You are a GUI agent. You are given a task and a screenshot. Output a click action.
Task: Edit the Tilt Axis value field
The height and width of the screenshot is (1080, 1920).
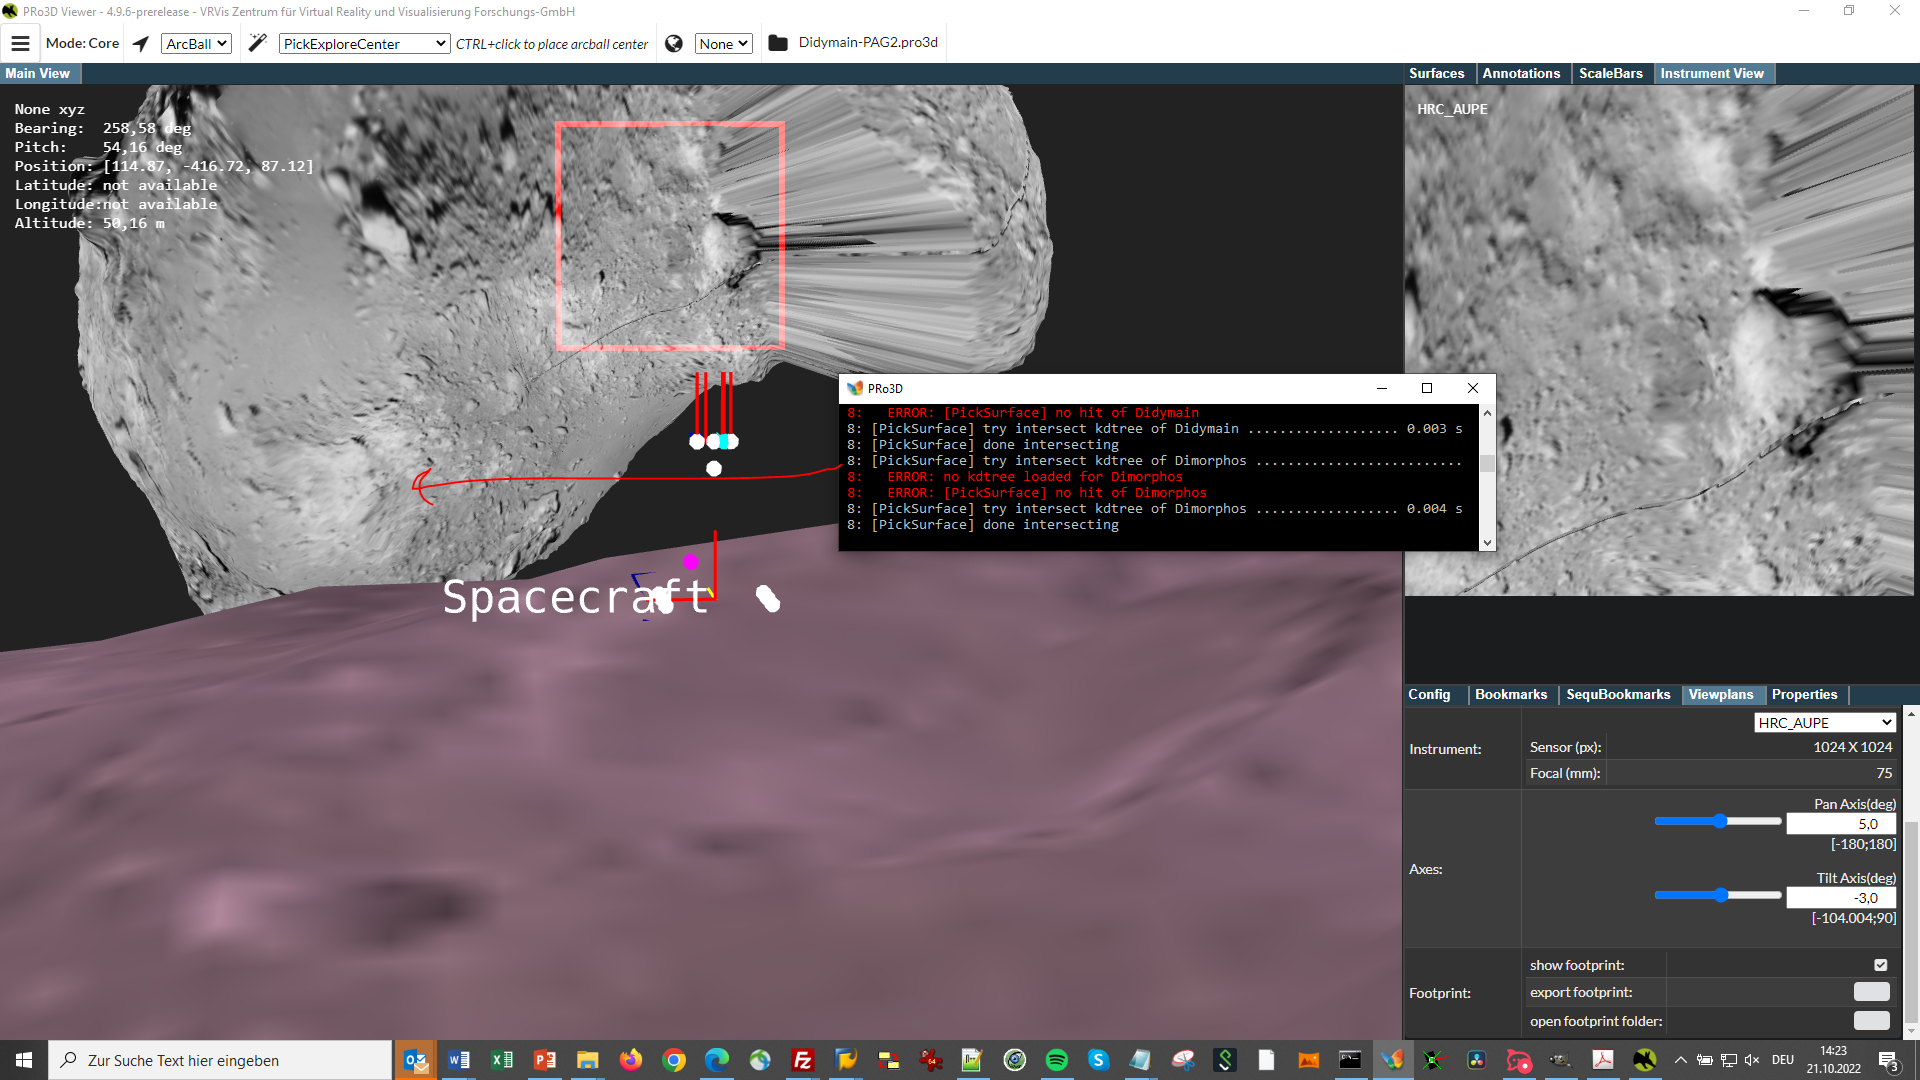coord(1840,897)
